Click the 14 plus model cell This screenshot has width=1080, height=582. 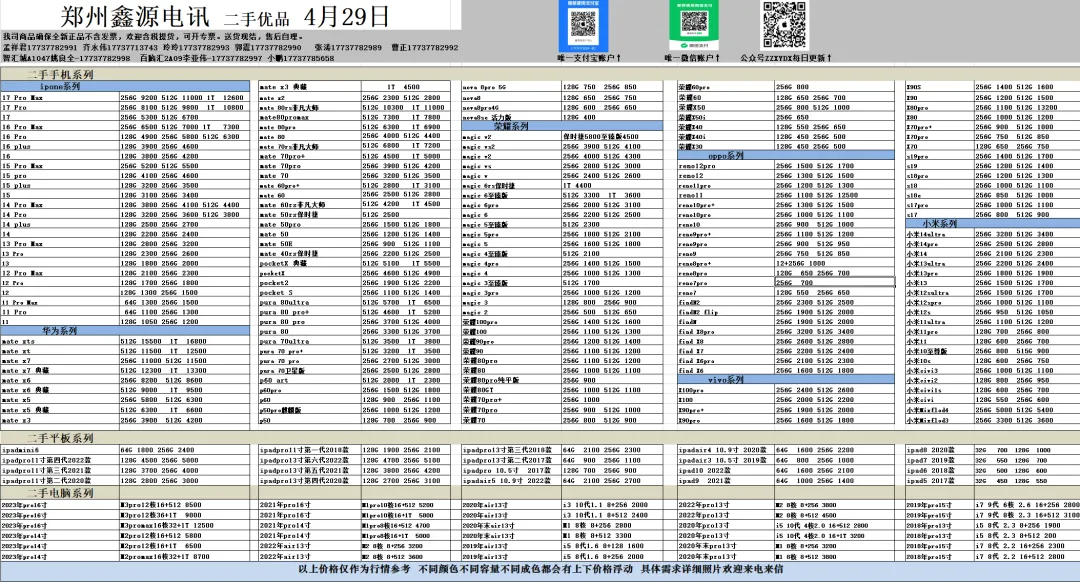[60, 225]
